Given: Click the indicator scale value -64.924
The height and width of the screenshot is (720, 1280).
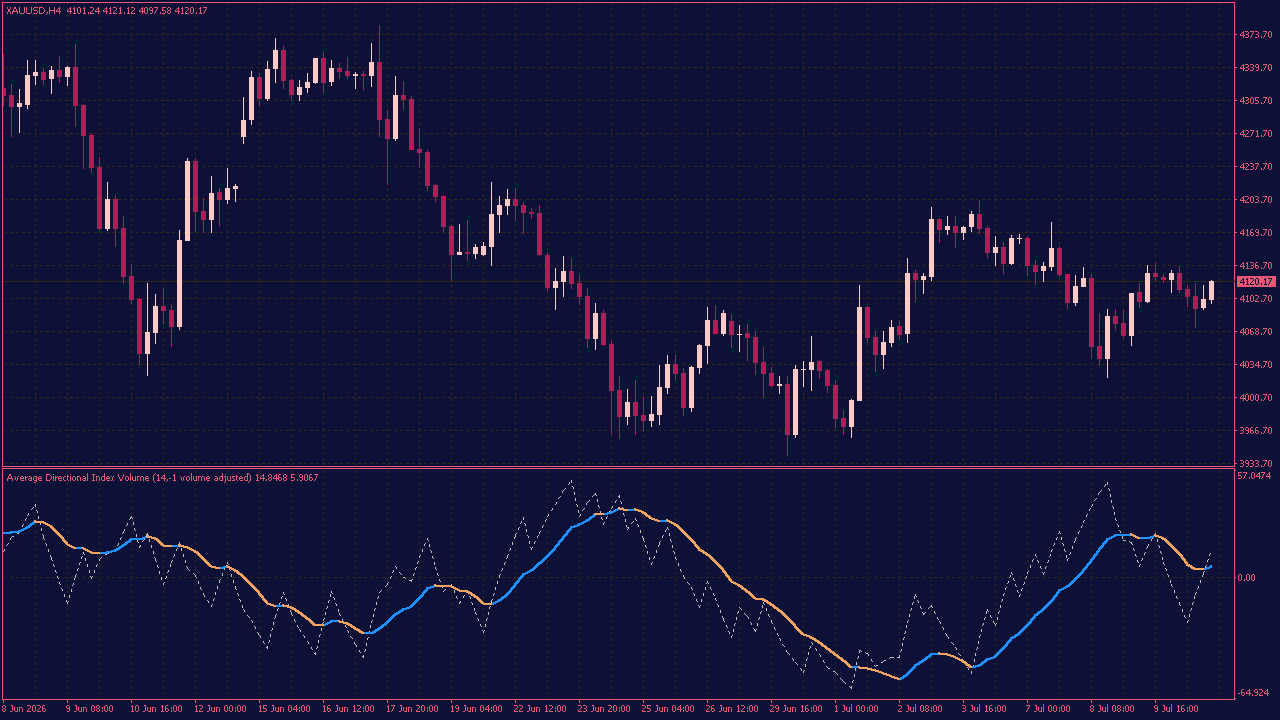Looking at the screenshot, I should point(1254,692).
